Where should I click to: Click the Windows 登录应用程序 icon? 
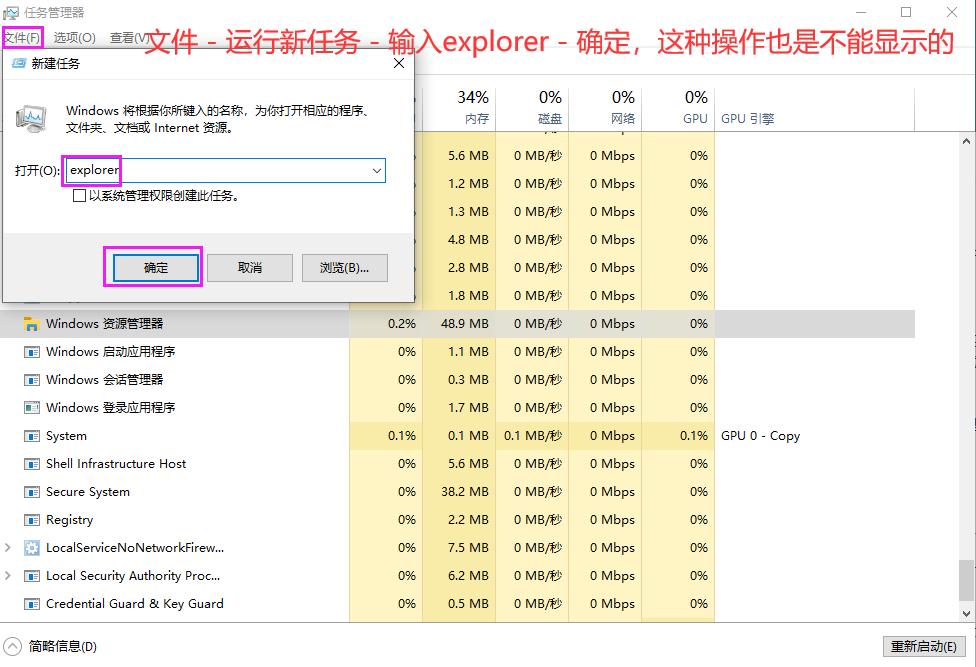click(x=33, y=408)
